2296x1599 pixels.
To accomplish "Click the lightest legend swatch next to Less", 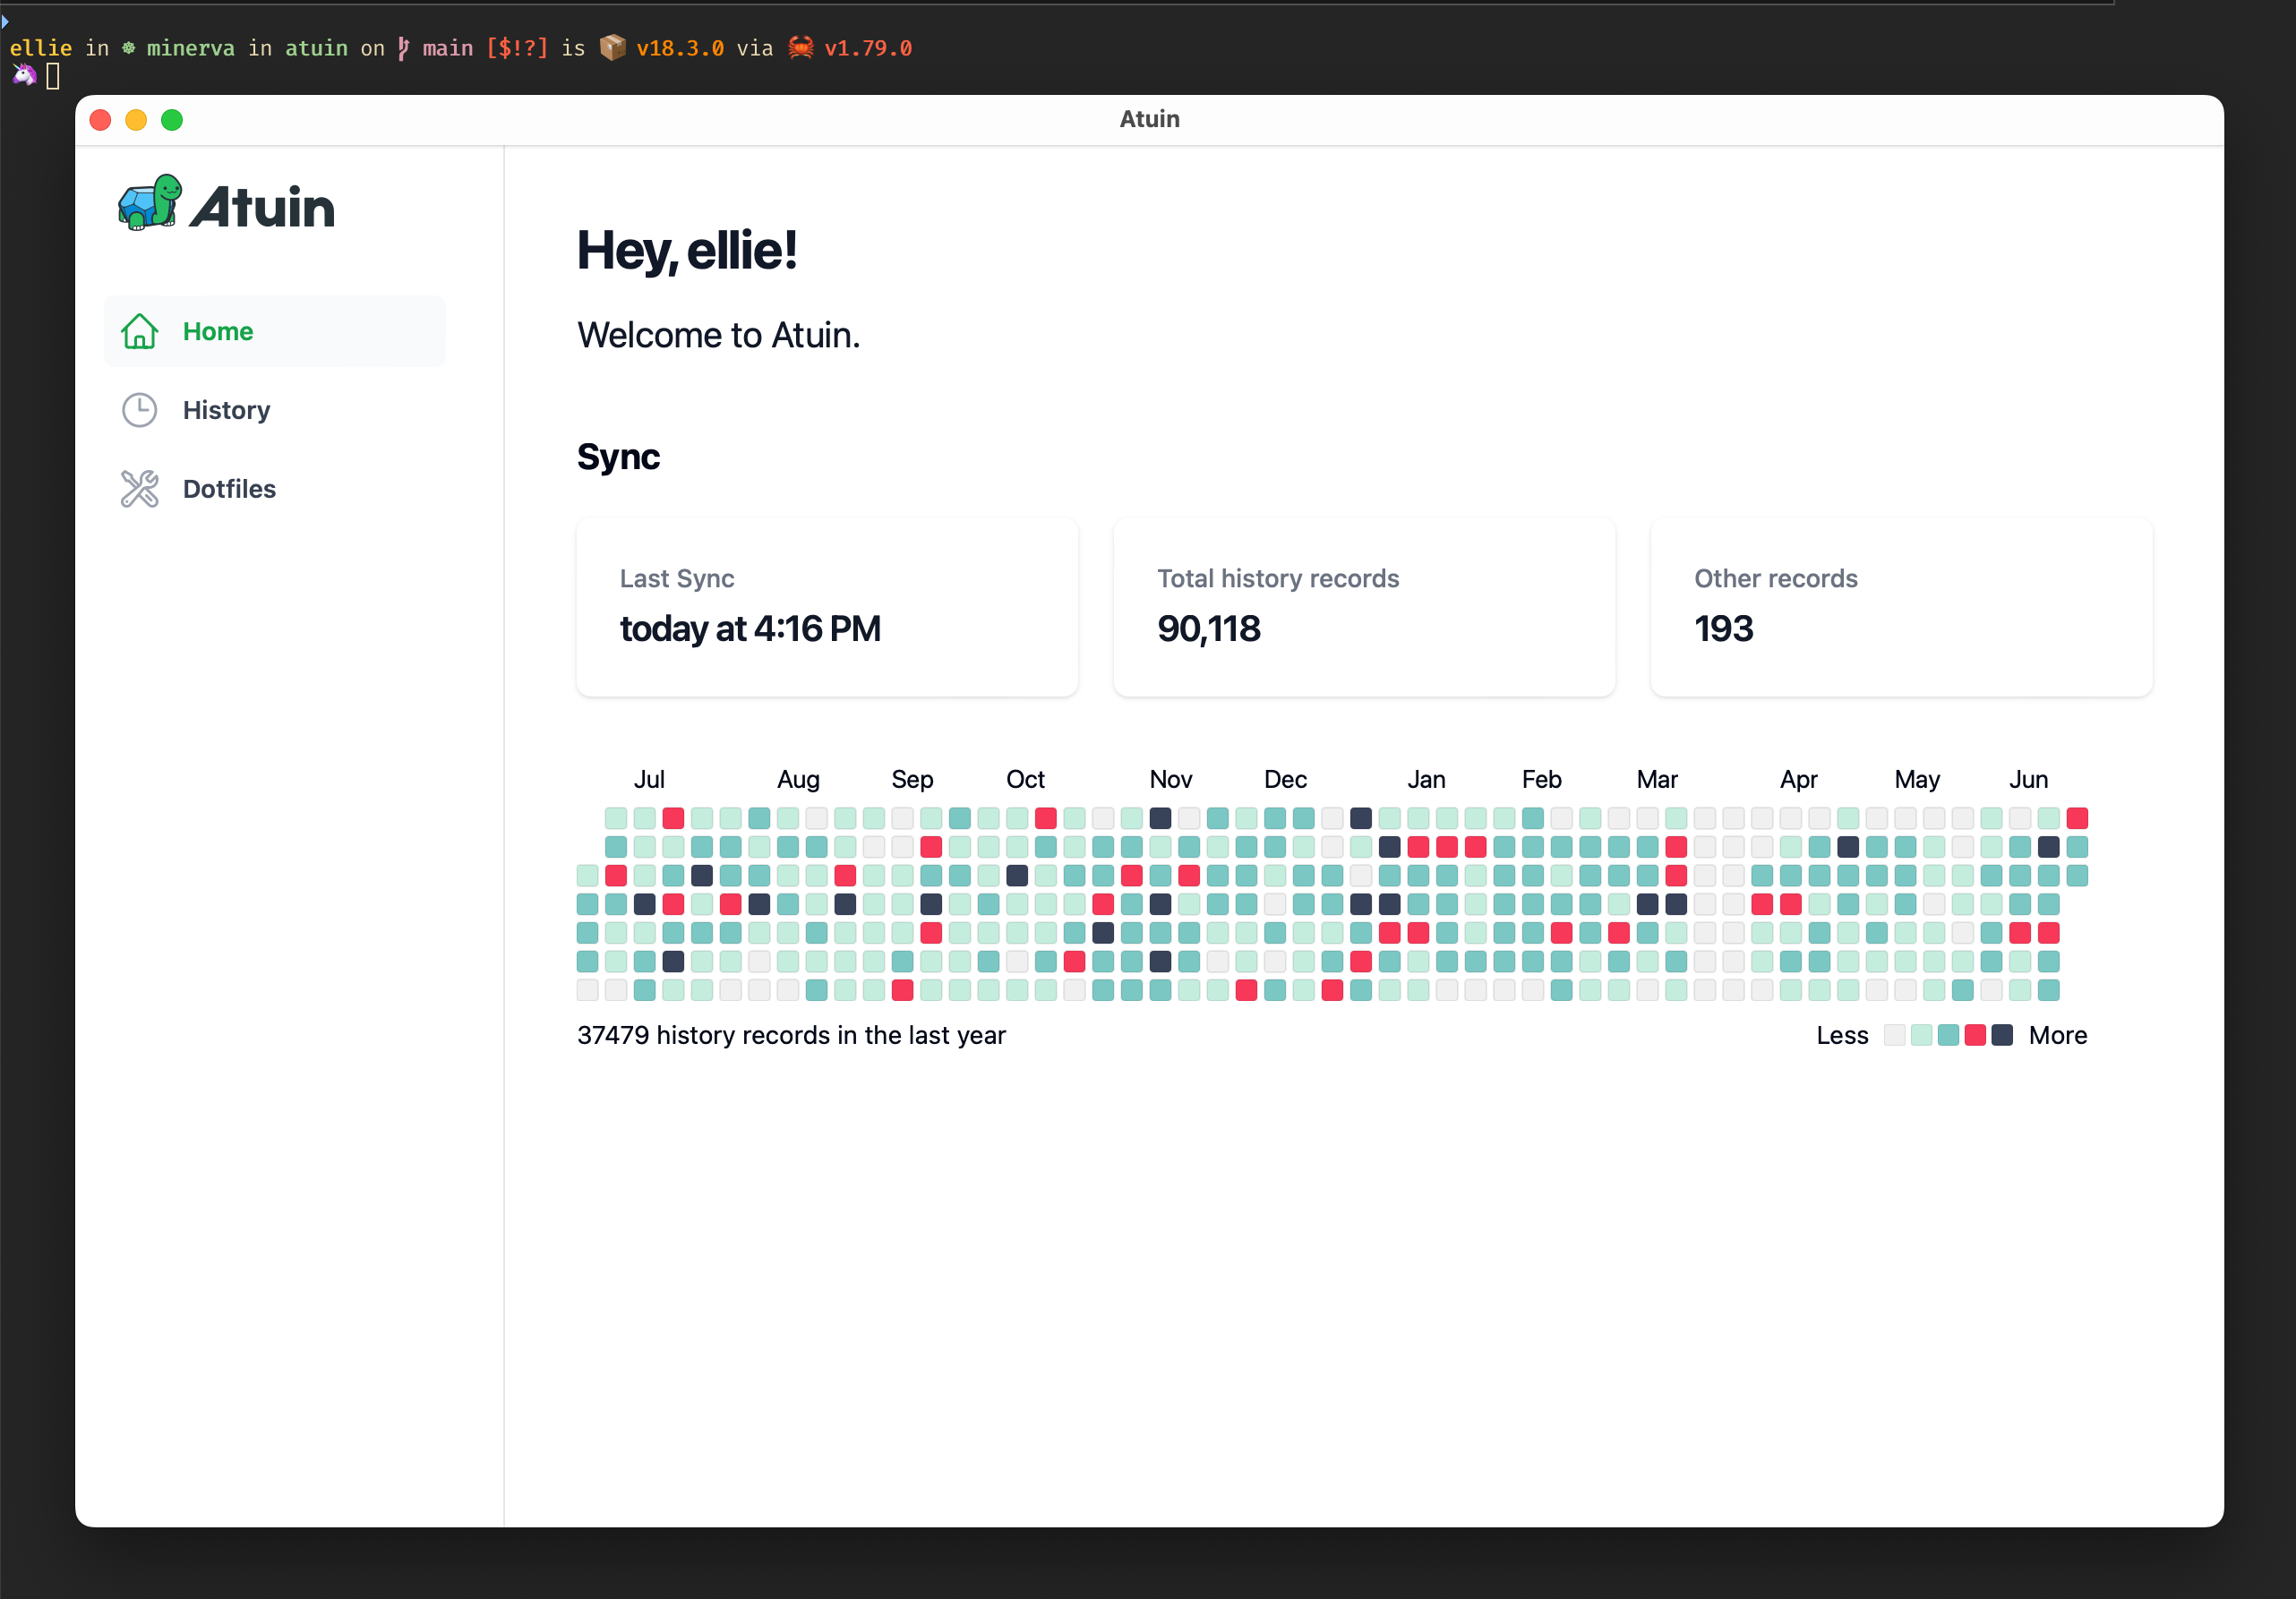I will click(x=1895, y=1035).
